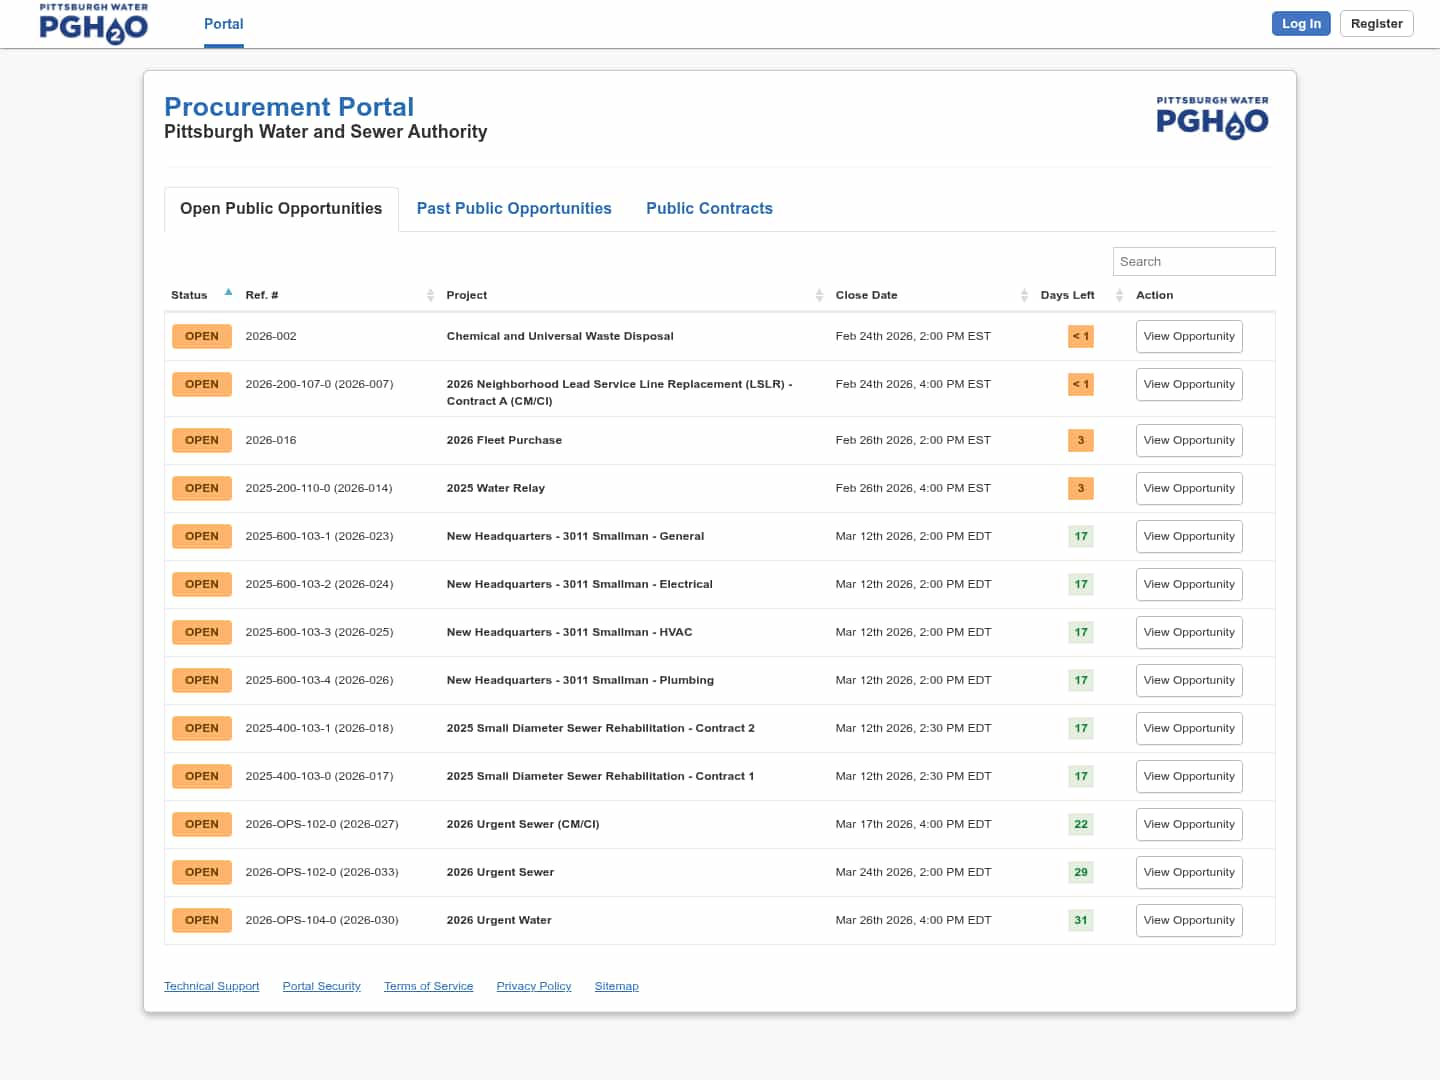Viewport: 1440px width, 1080px height.
Task: Sort by Days Left column arrows
Action: pyautogui.click(x=1119, y=295)
